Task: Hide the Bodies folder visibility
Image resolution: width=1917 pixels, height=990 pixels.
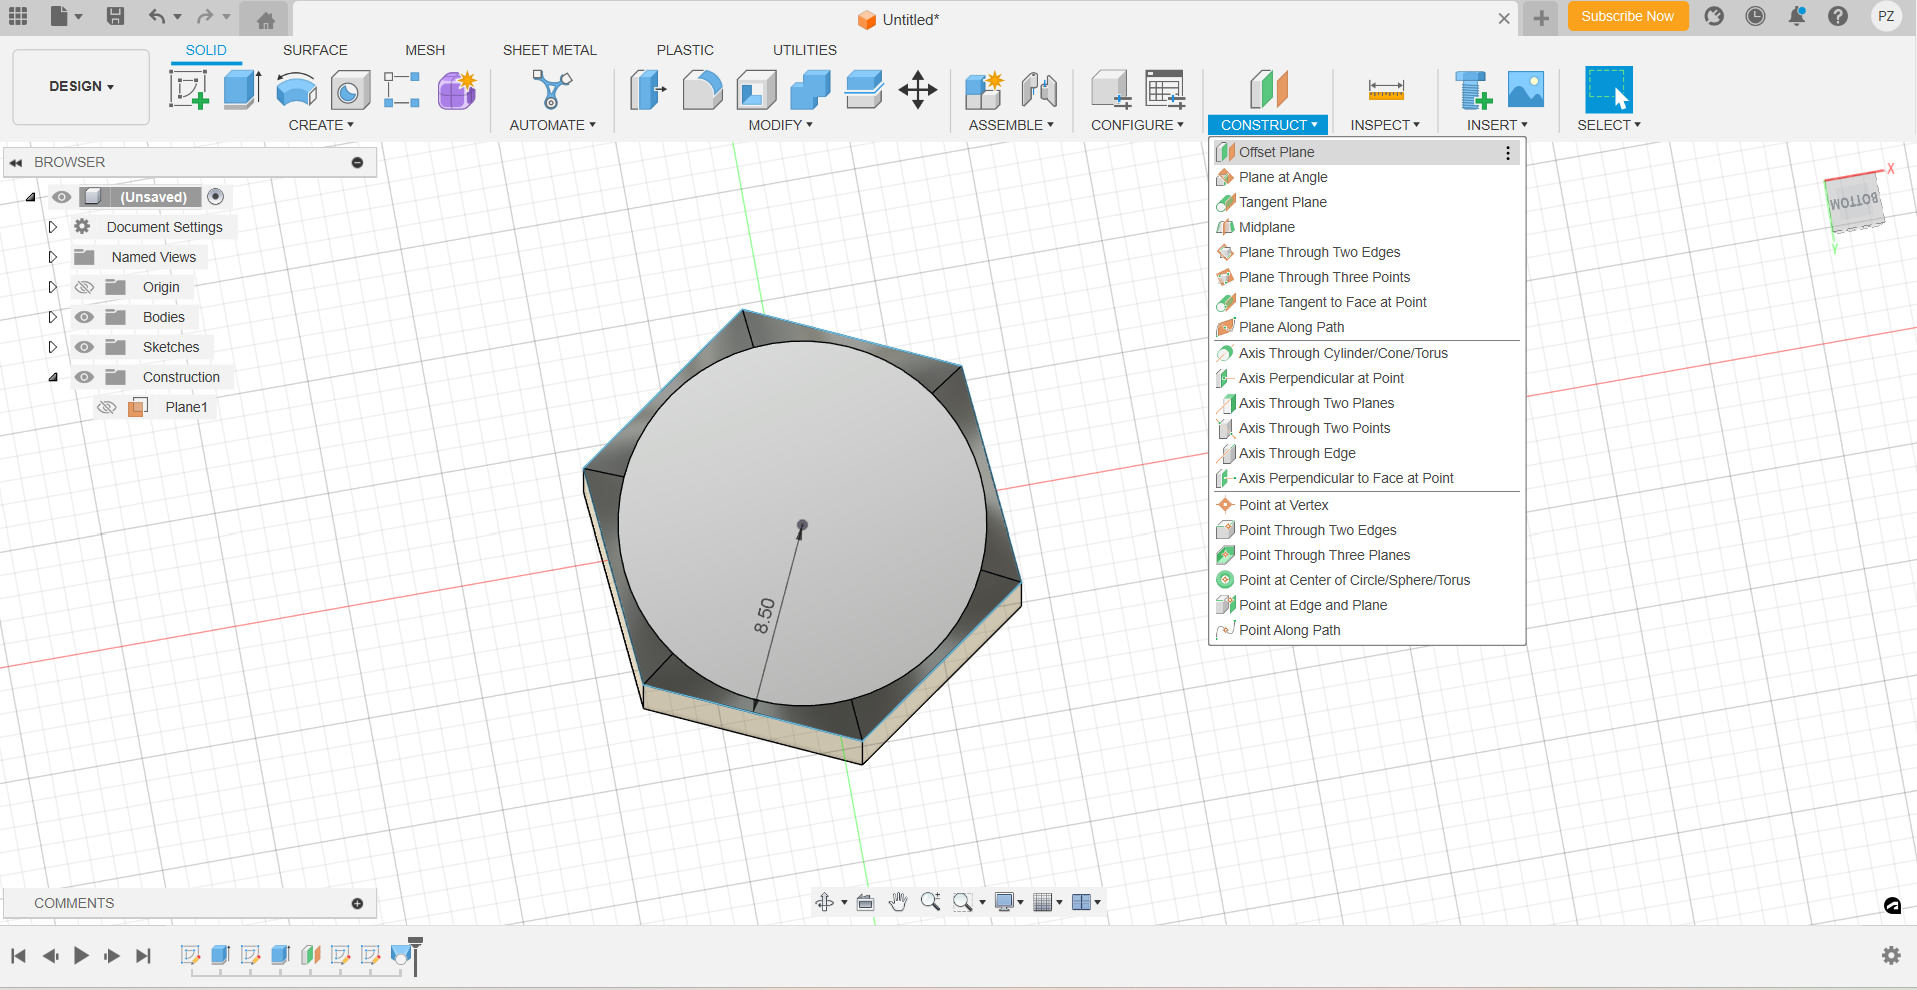Action: click(85, 317)
